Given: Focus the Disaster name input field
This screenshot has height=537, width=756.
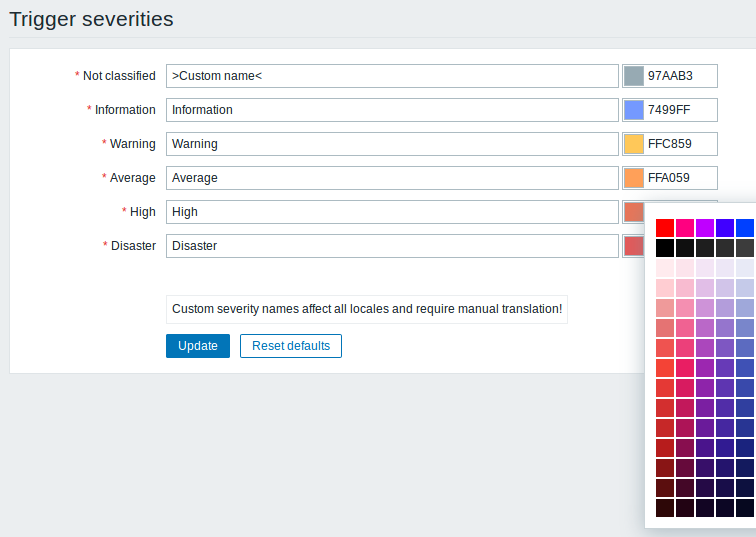Looking at the screenshot, I should tap(392, 246).
